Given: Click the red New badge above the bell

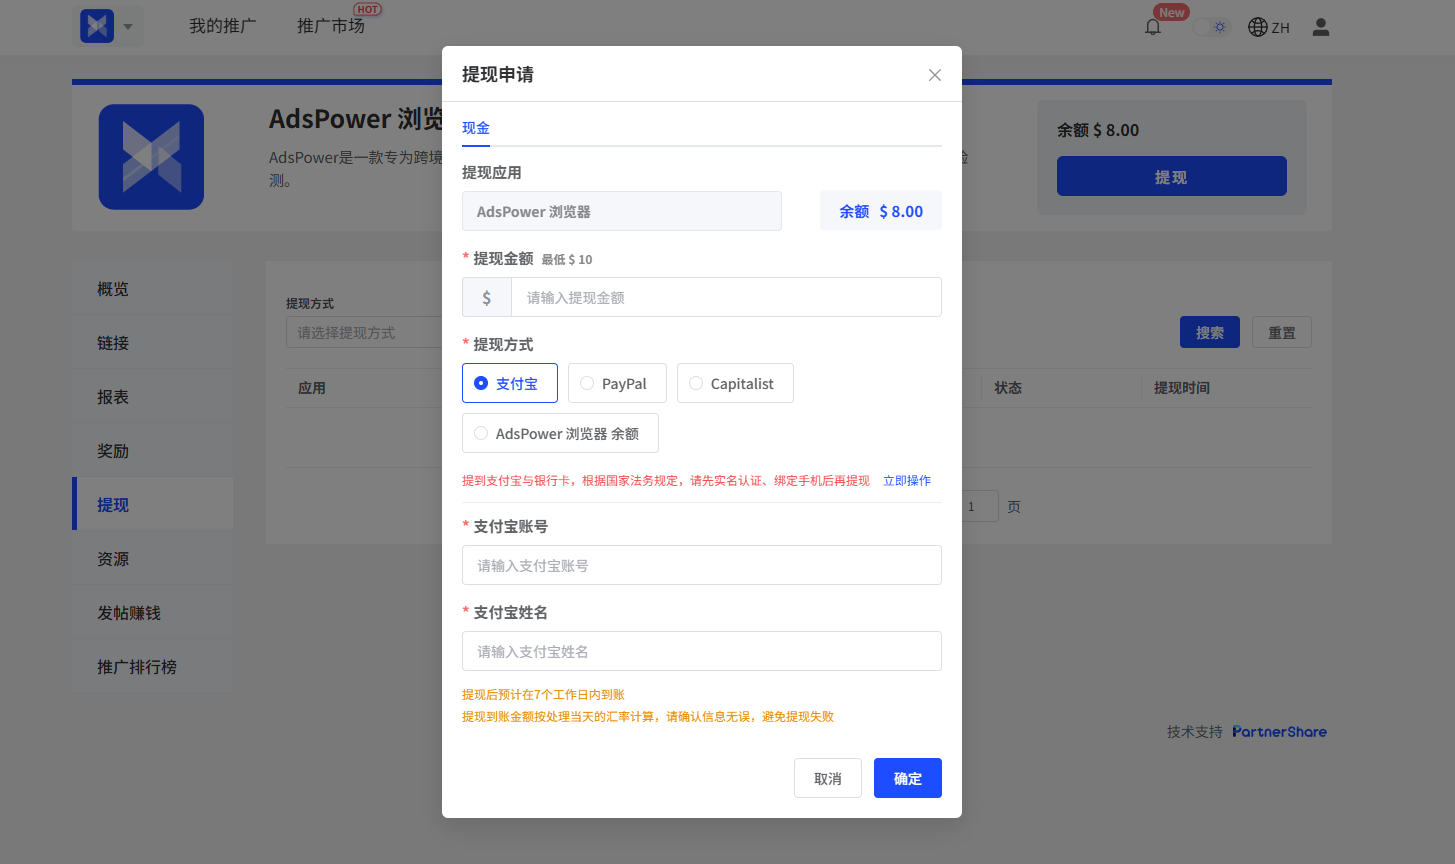Looking at the screenshot, I should click(1171, 12).
